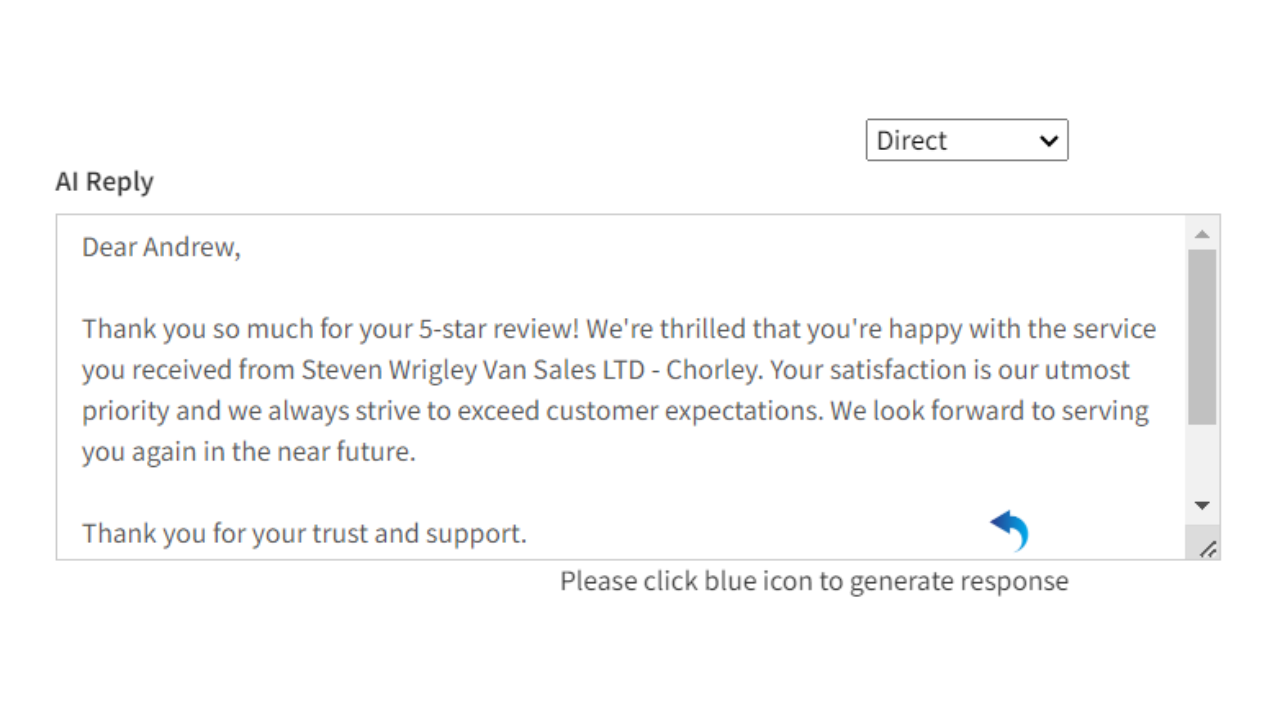Screen dimensions: 1280x720
Task: Click the AI Reply scrollbar up arrow
Action: pyautogui.click(x=1202, y=234)
